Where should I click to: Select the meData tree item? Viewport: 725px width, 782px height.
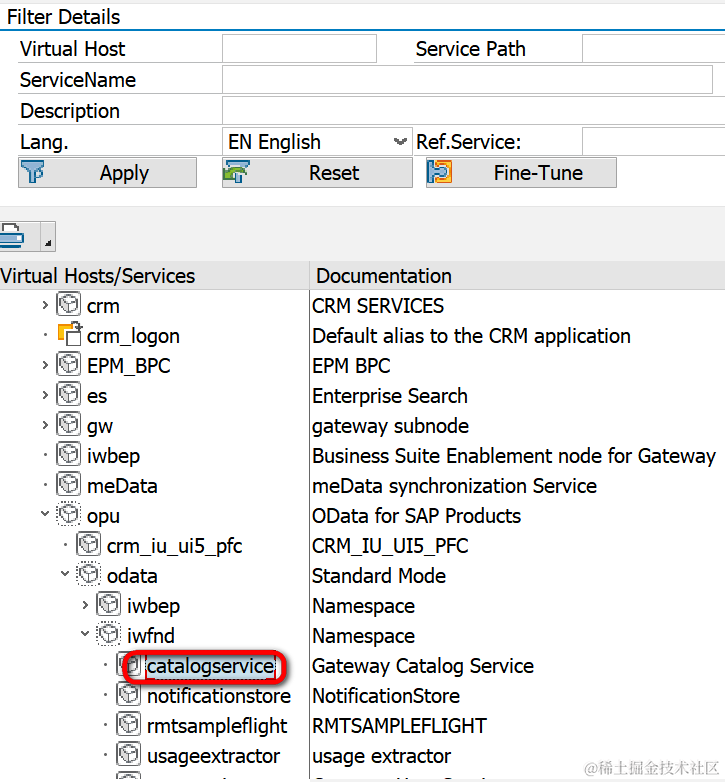pos(122,486)
